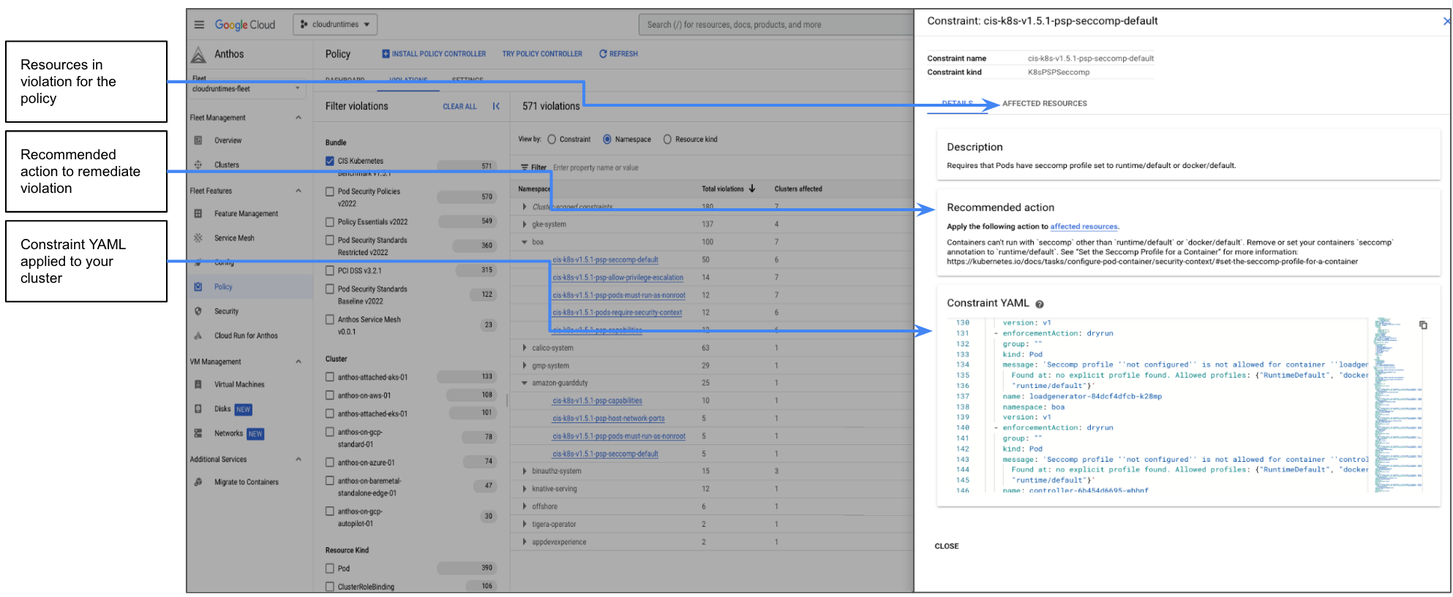Check Policy Essentials v2022 bundle
Viewport: 1453px width, 597px height.
[x=330, y=221]
